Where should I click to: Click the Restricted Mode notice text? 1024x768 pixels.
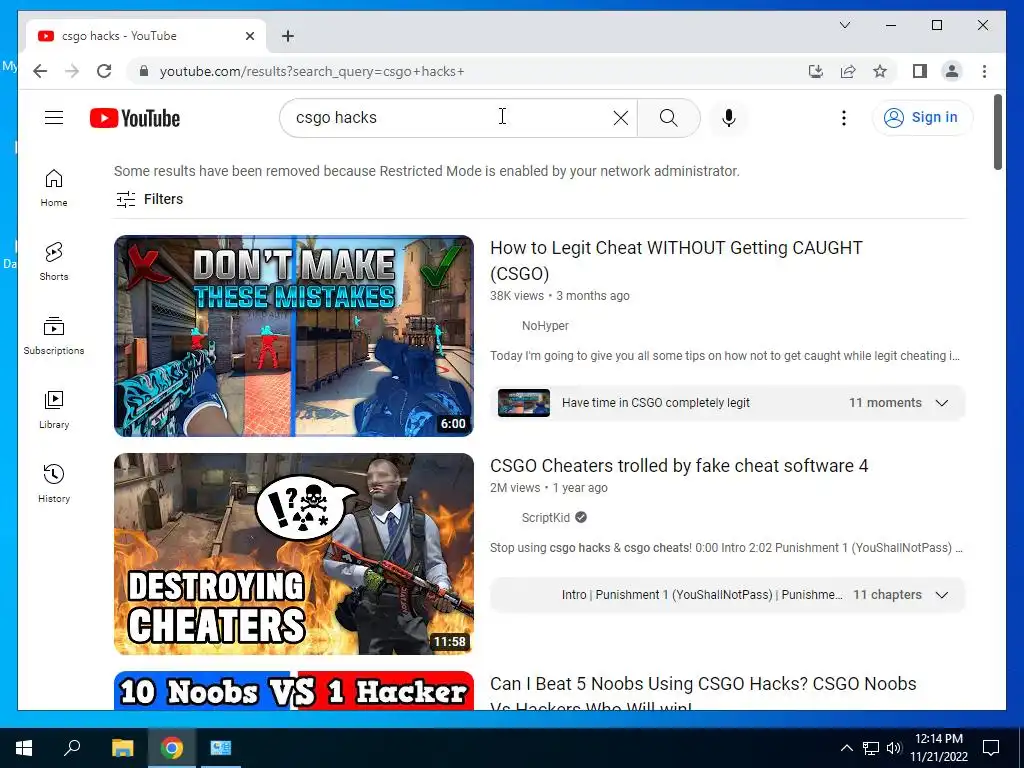(426, 171)
